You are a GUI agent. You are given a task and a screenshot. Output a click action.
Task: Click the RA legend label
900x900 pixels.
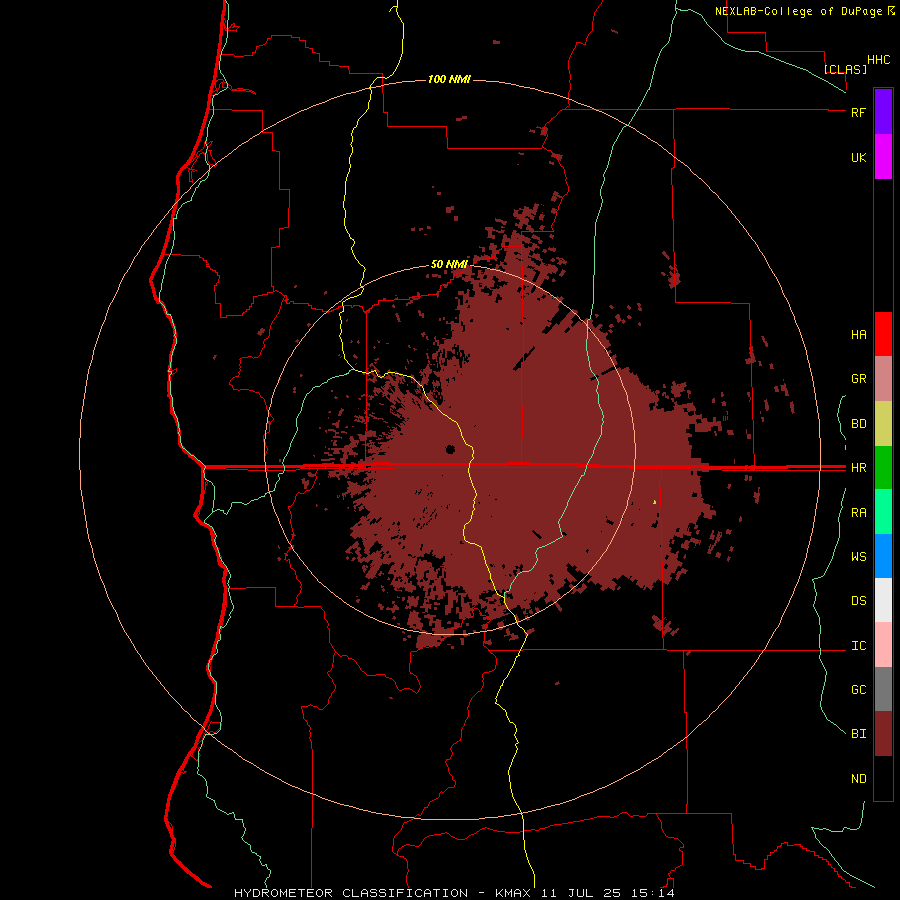point(858,513)
